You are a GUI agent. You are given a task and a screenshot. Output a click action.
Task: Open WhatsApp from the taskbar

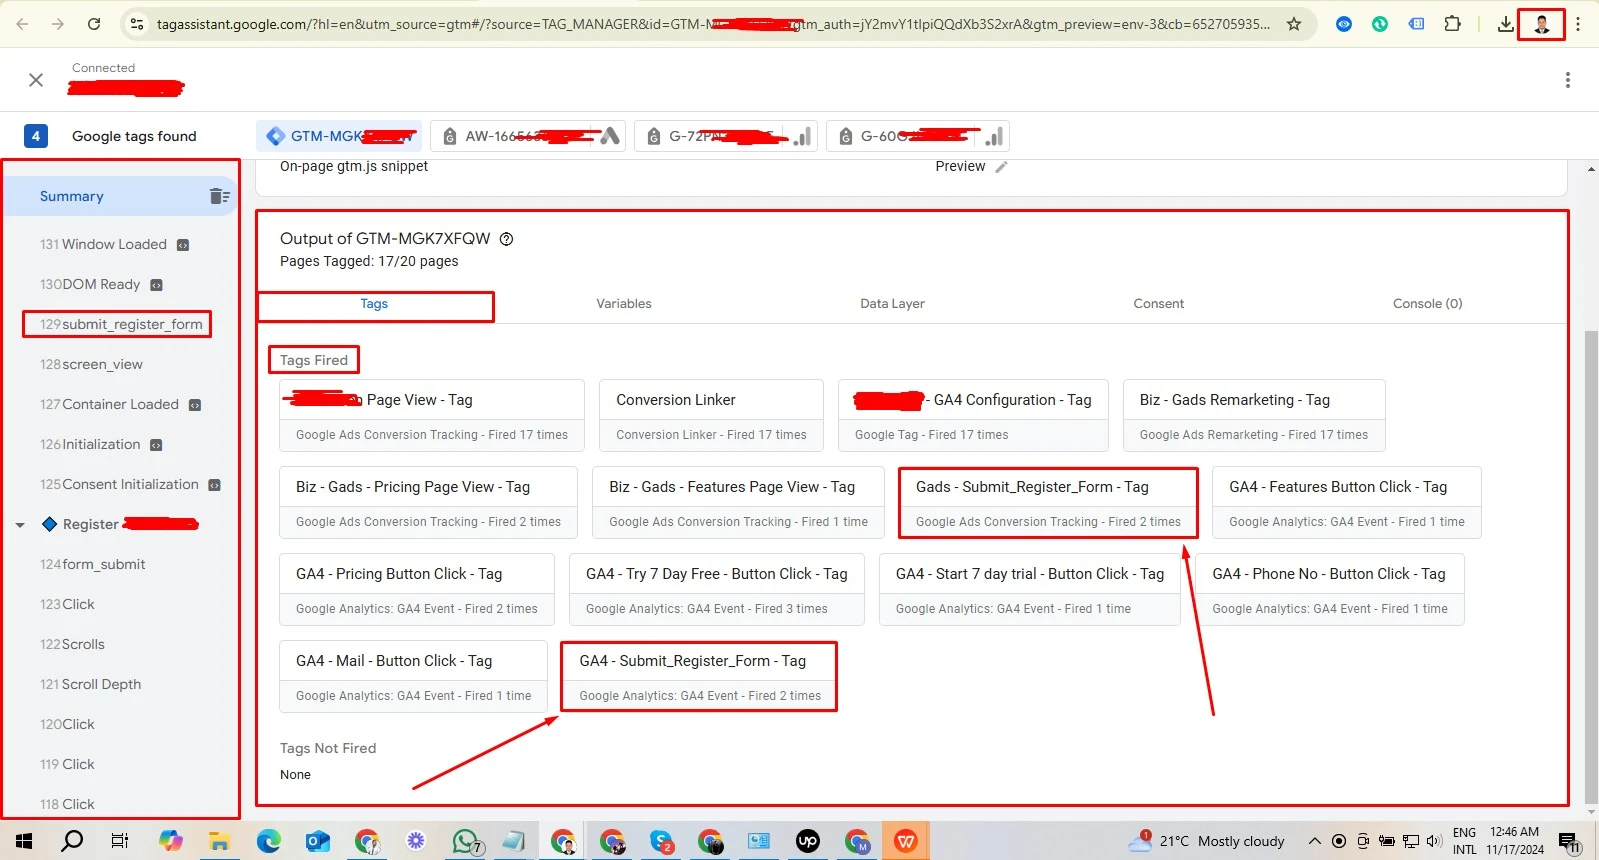[x=466, y=841]
